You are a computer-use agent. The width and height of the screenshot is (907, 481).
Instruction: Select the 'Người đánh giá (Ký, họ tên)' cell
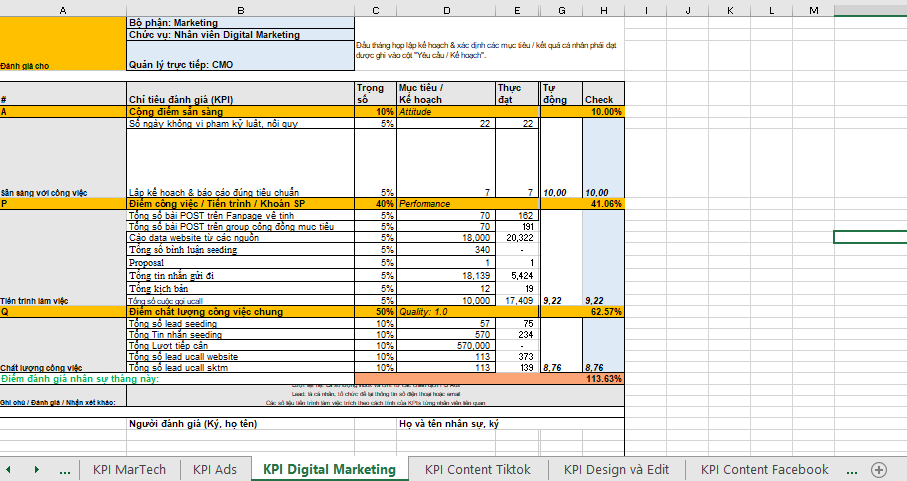click(x=240, y=424)
